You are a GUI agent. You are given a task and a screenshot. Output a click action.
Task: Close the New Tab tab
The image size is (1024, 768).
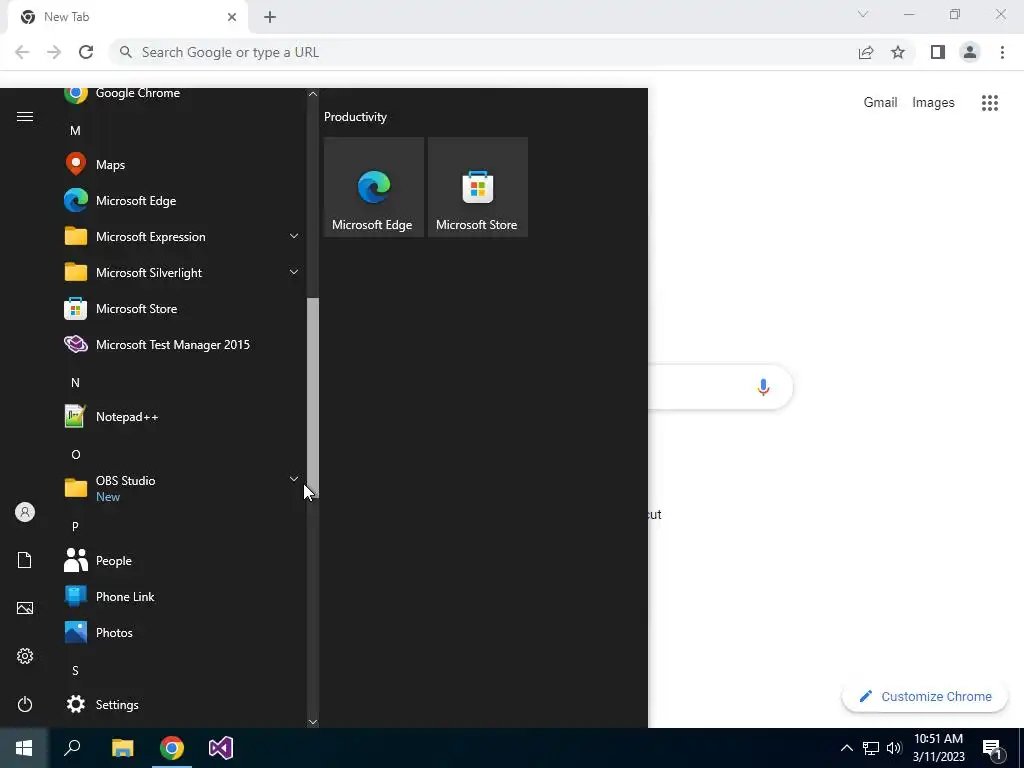[x=232, y=17]
